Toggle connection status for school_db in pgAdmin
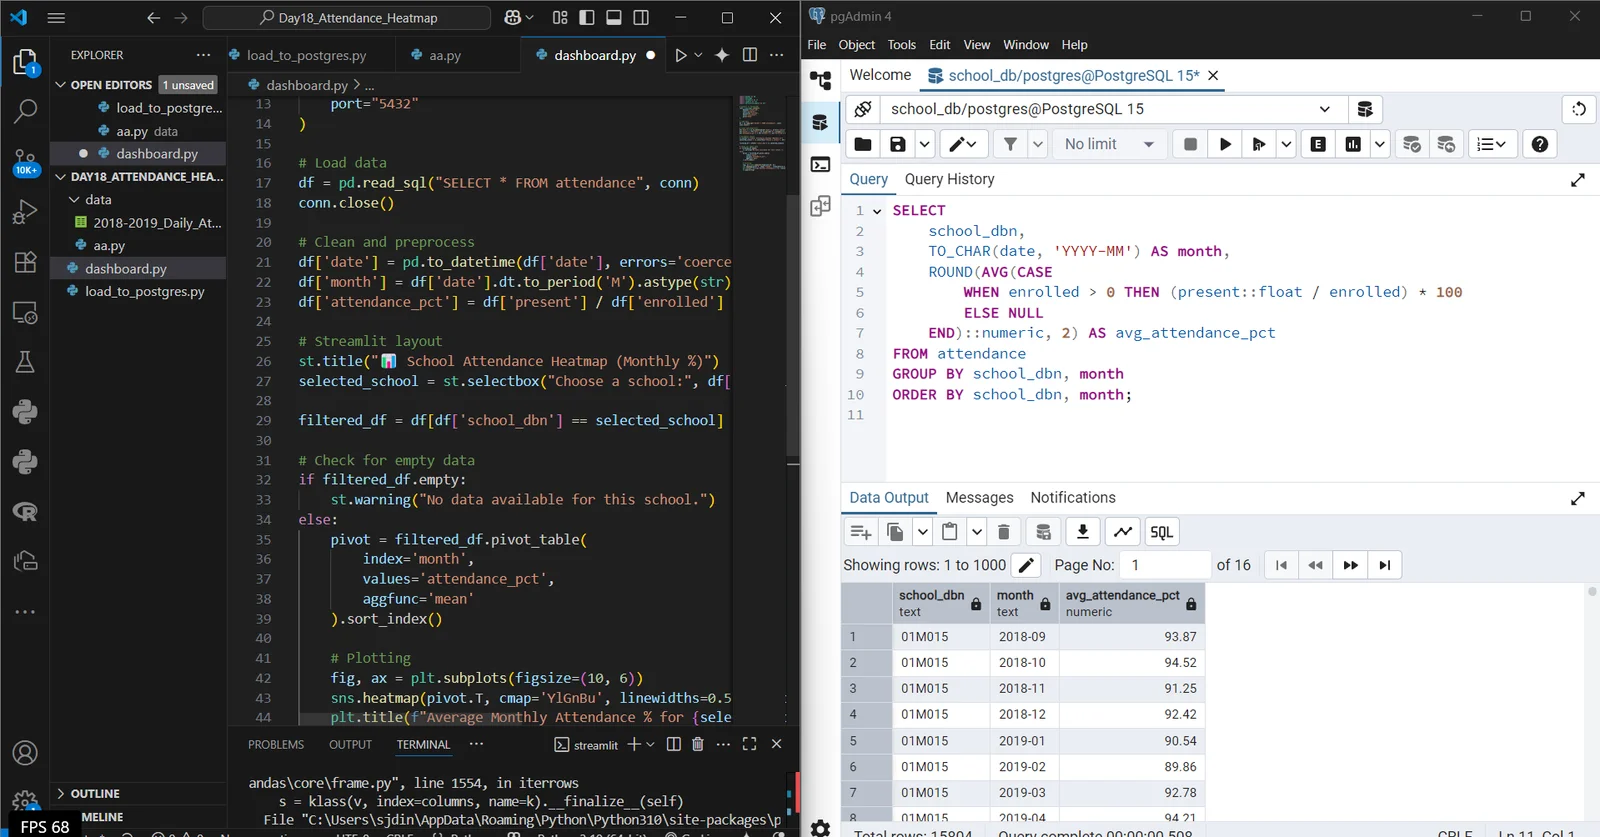 pos(863,109)
